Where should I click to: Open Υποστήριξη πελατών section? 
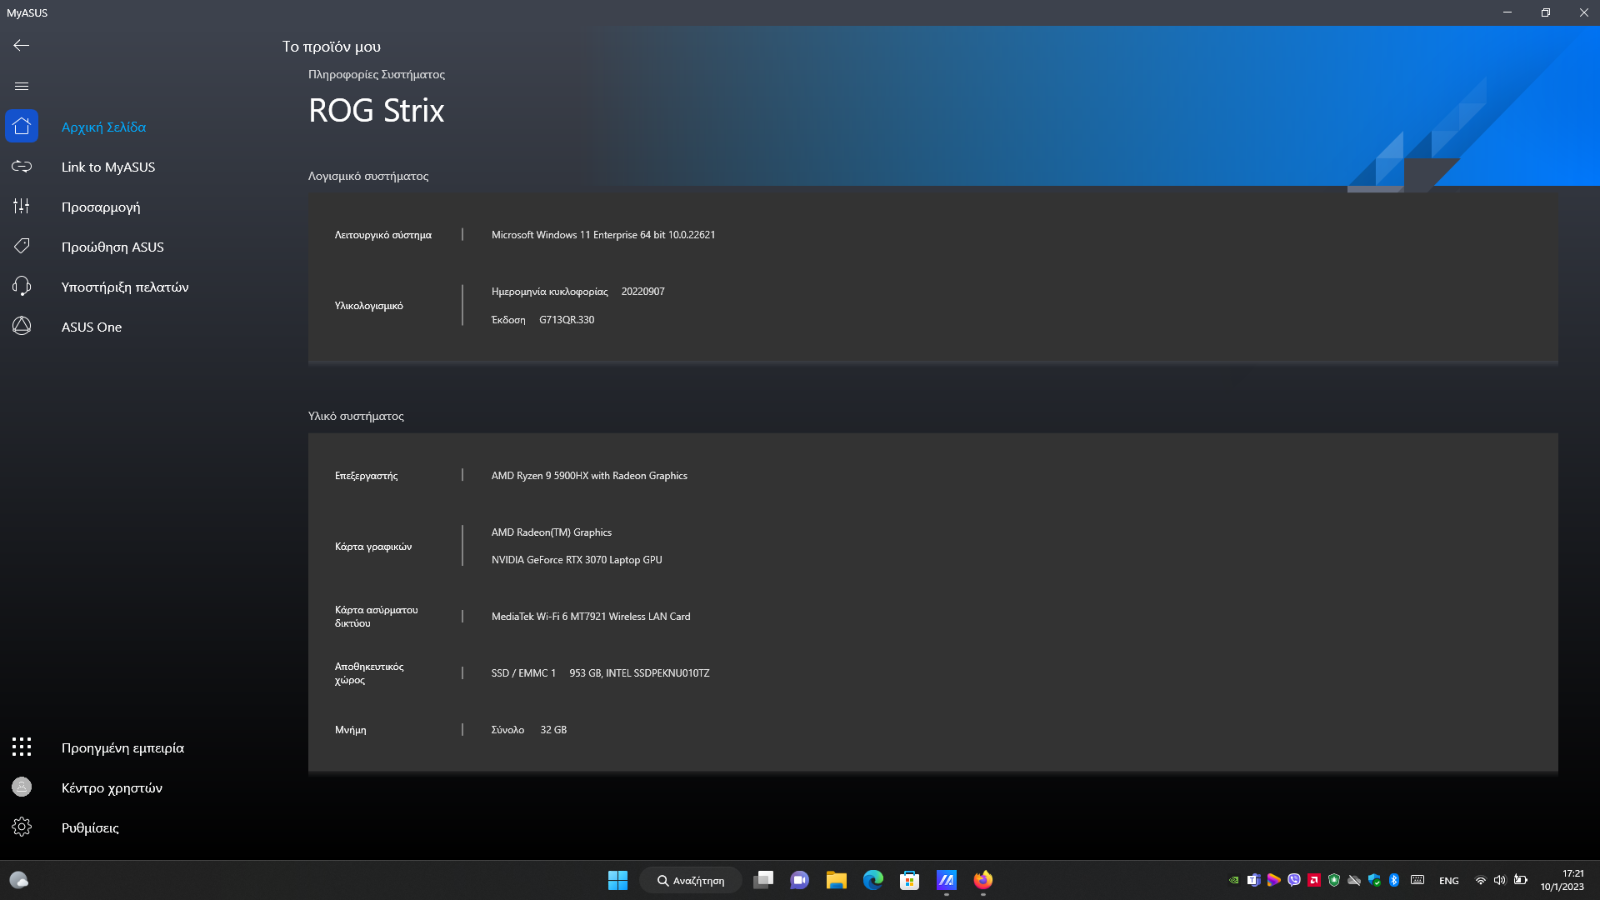(x=125, y=287)
